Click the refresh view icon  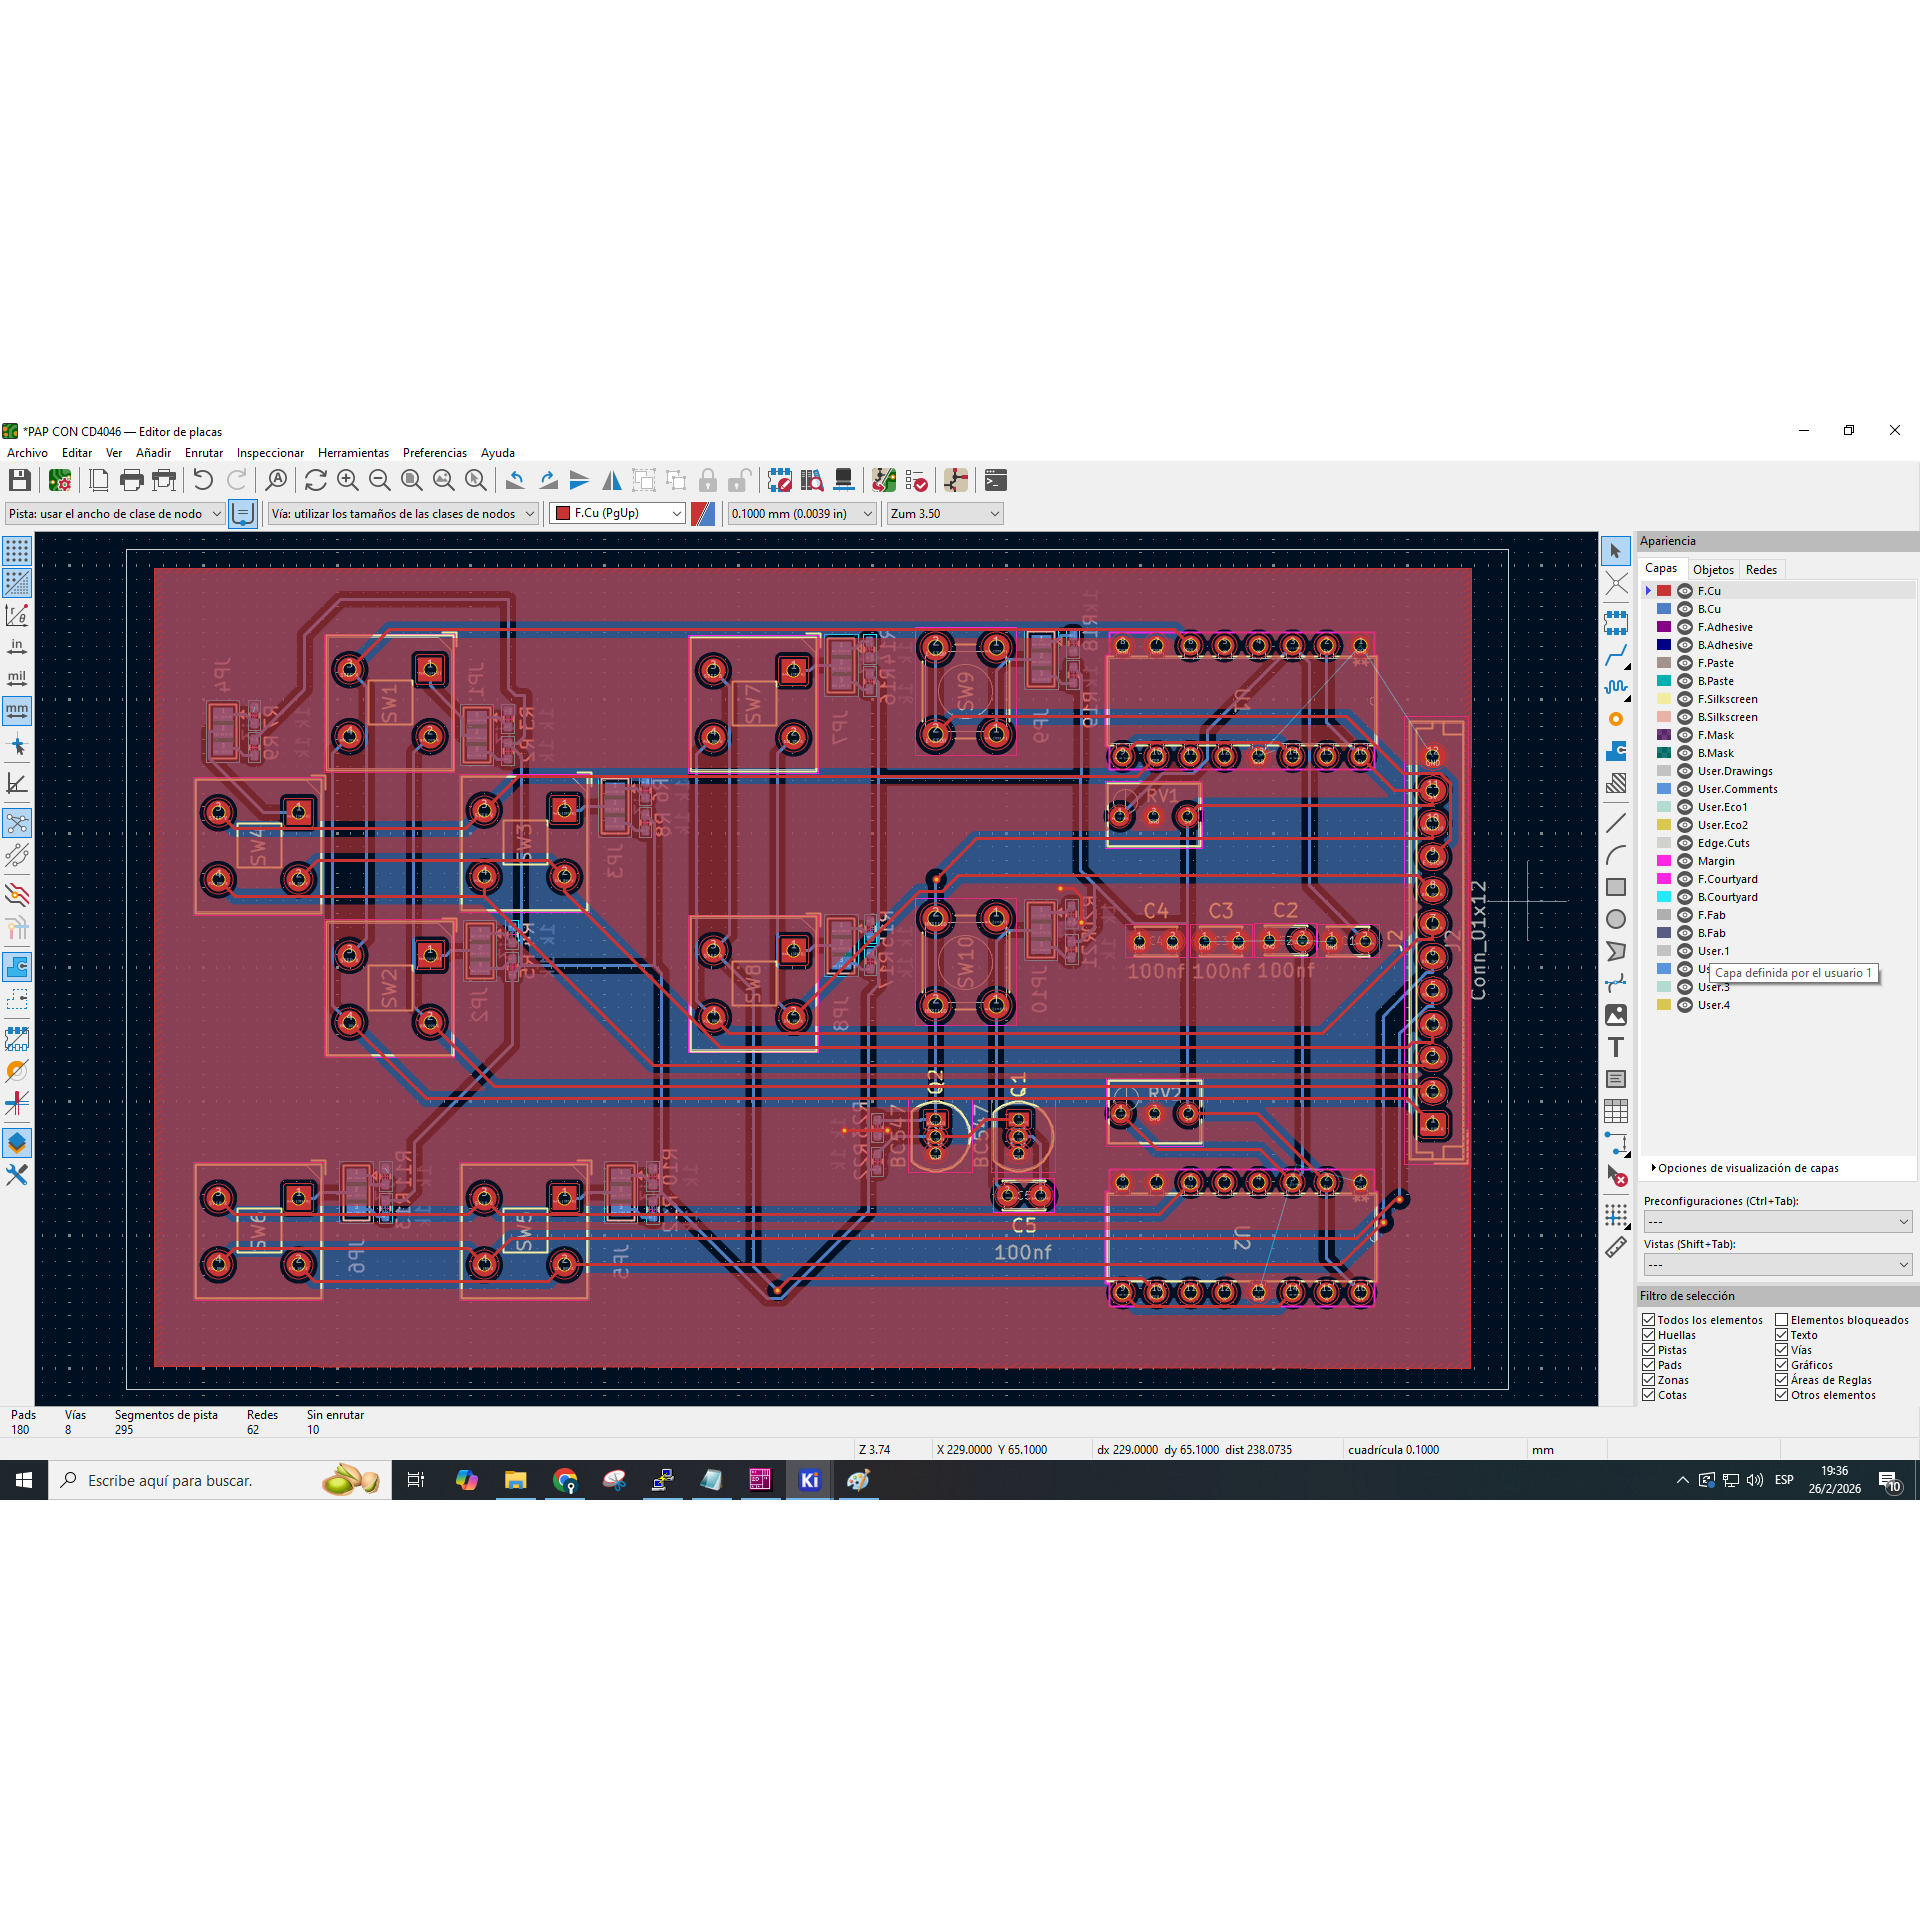click(315, 480)
